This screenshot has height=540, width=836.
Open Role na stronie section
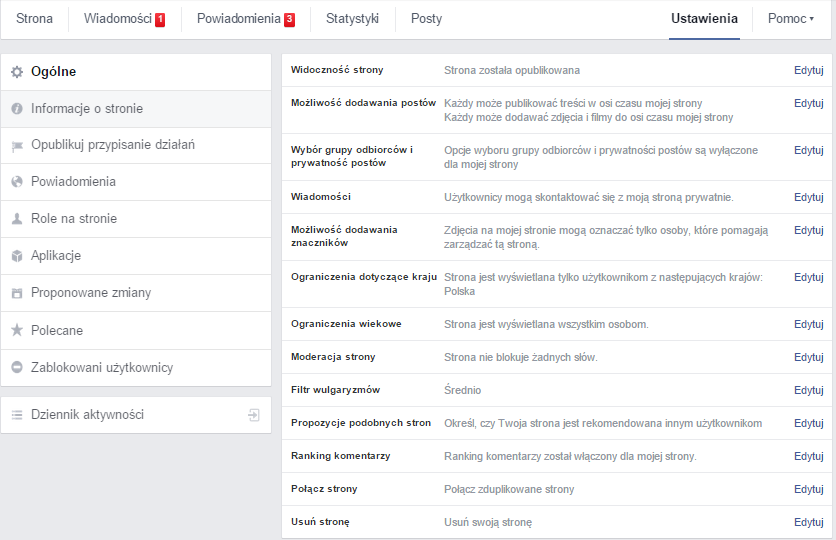pos(136,219)
